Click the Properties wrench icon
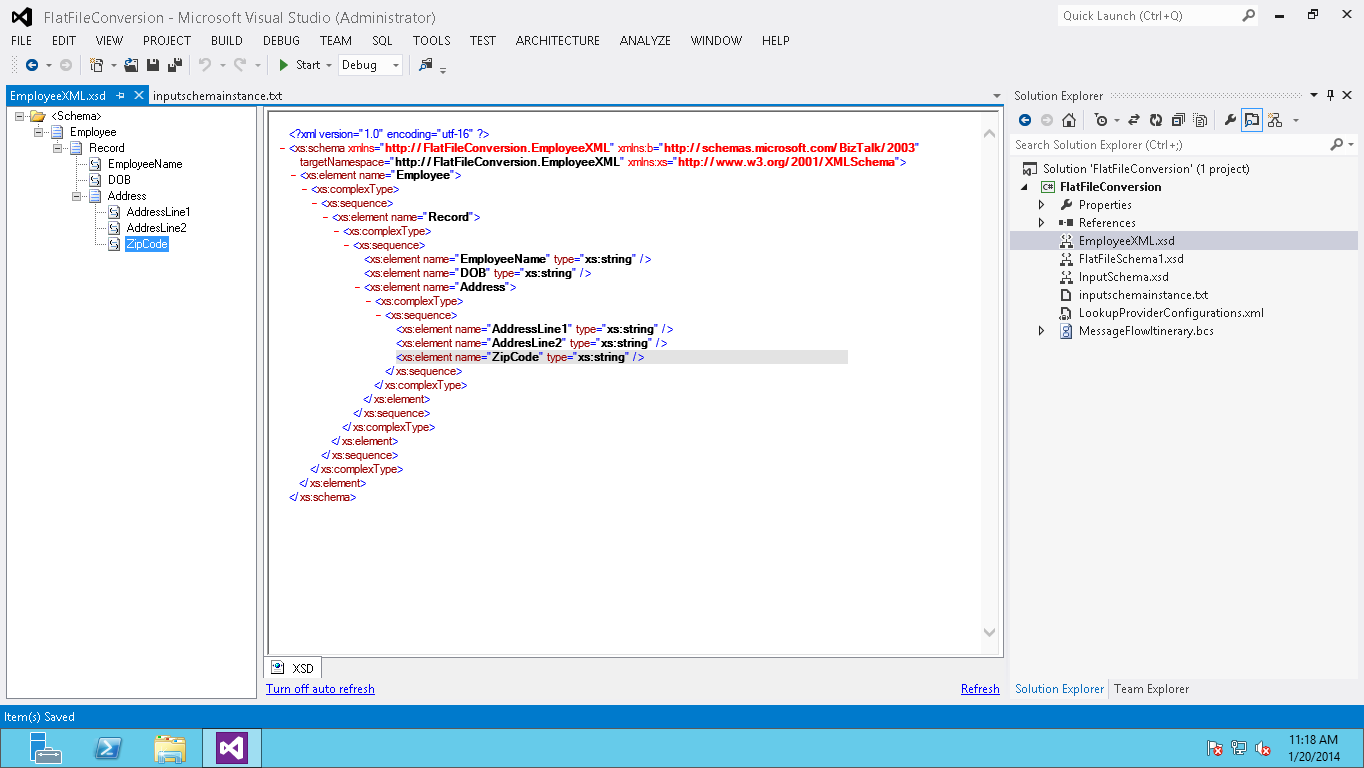1364x768 pixels. (1230, 120)
